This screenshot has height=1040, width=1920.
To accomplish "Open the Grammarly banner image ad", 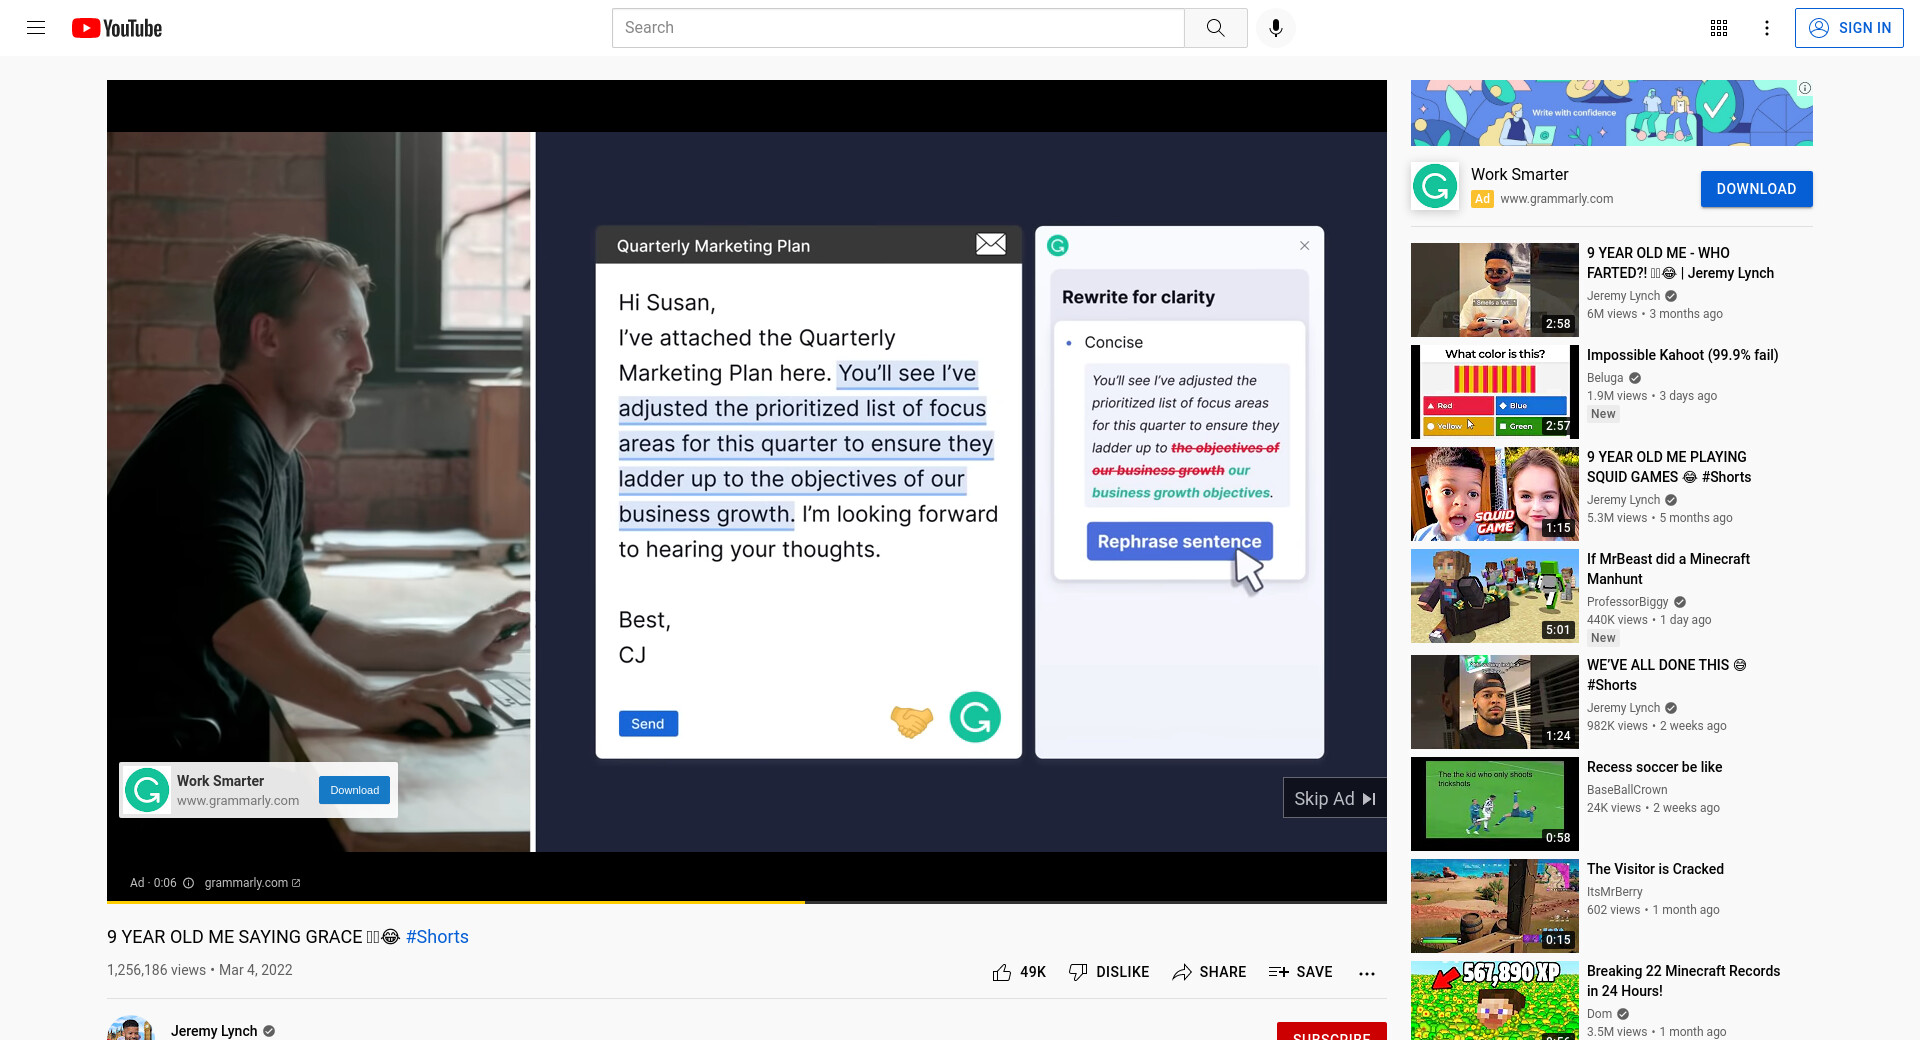I will pos(1611,113).
